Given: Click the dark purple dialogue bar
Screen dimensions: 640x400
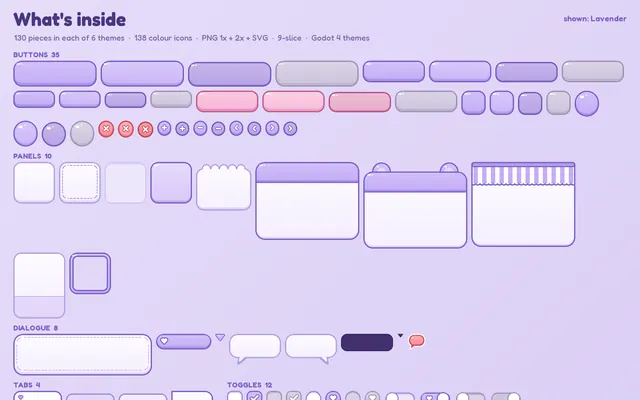Looking at the screenshot, I should point(367,342).
